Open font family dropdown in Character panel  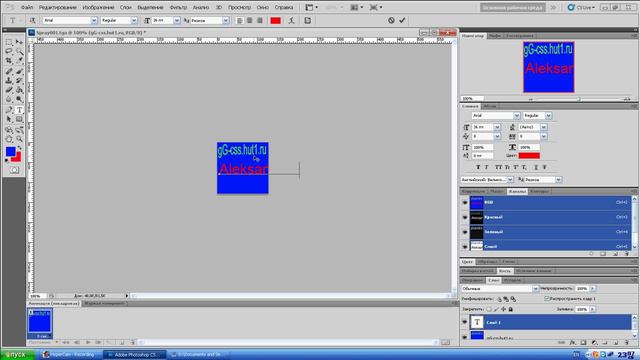point(517,116)
